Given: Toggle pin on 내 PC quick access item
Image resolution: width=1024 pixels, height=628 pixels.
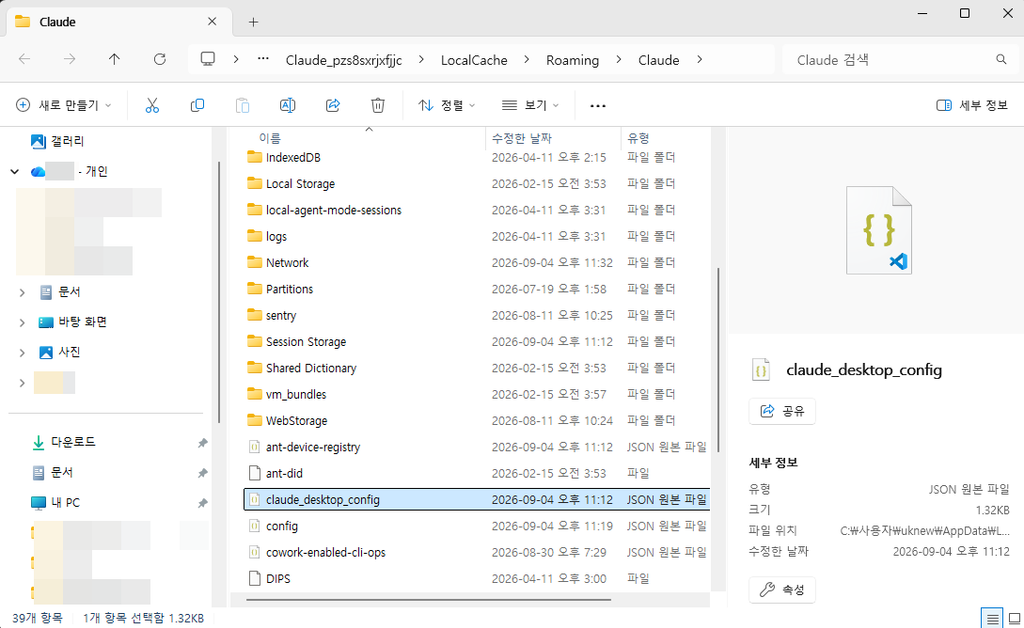Looking at the screenshot, I should 202,503.
